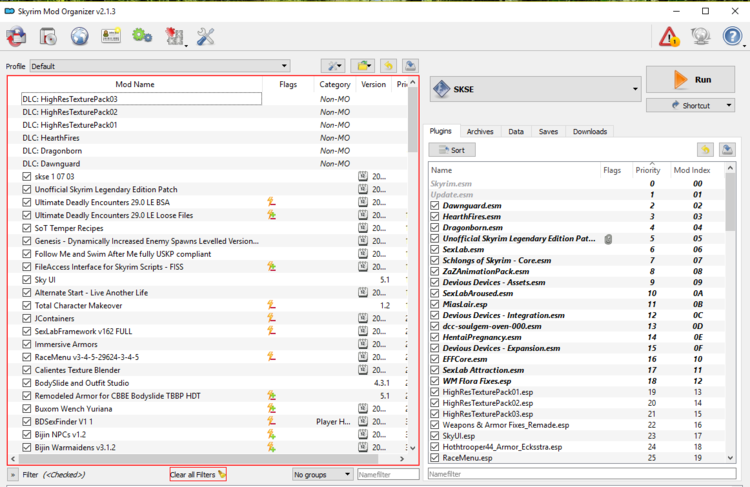Click flag icon on FileAccess Interface FISS row

point(271,266)
